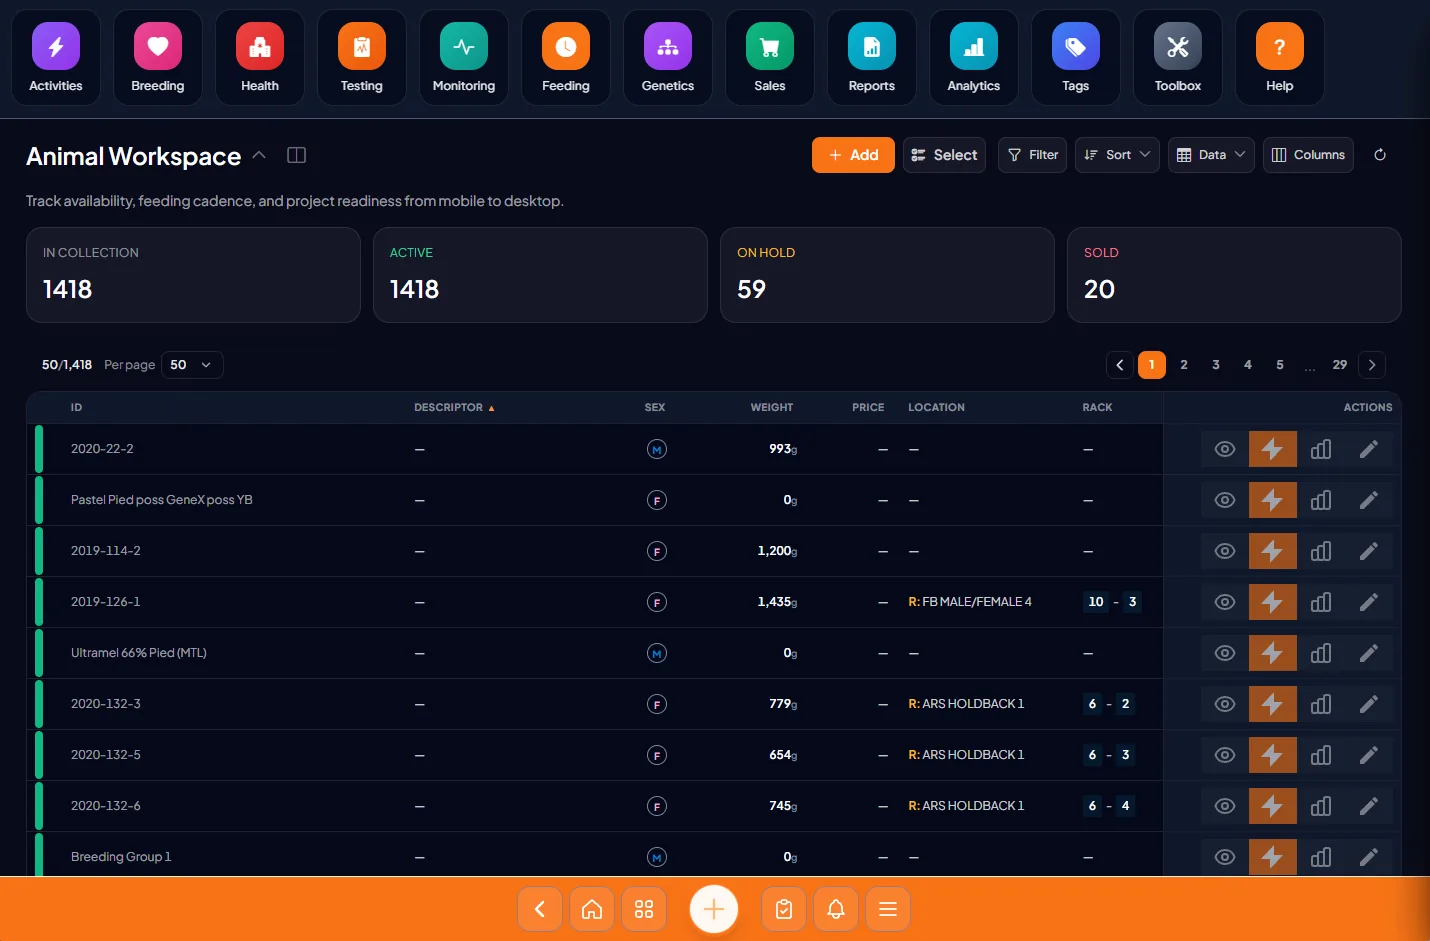Go to the previous page arrow
This screenshot has width=1430, height=941.
point(1120,365)
